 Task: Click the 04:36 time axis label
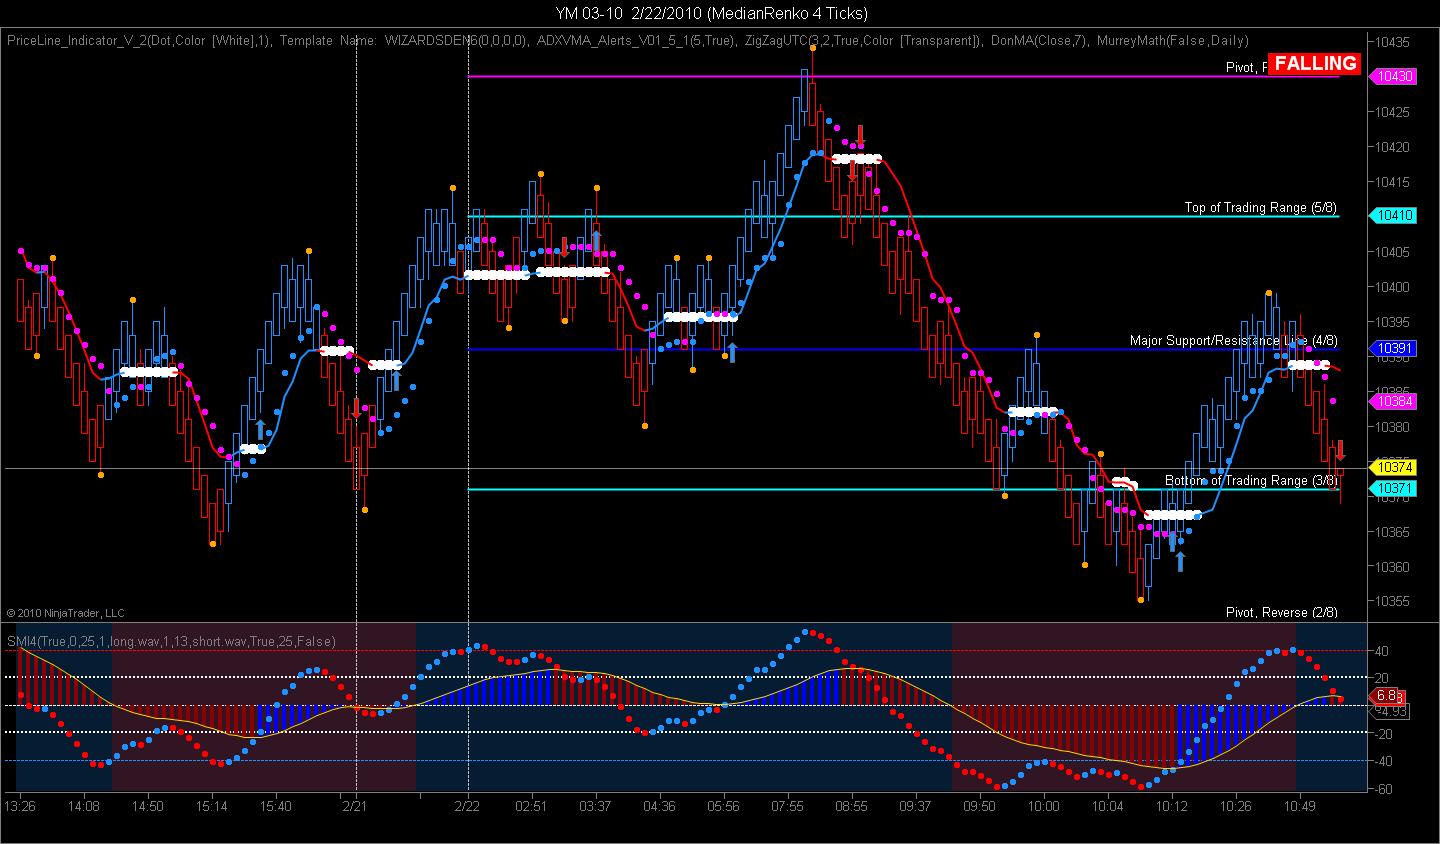[659, 806]
